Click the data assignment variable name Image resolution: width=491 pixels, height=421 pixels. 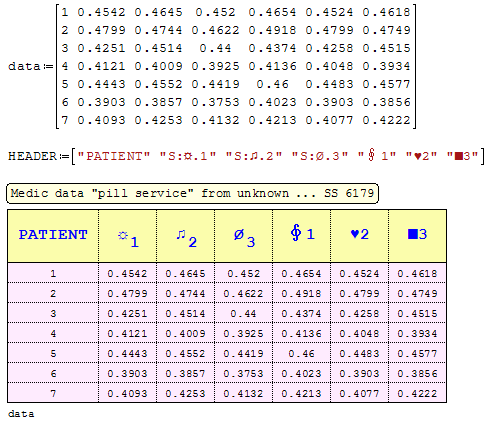pyautogui.click(x=24, y=66)
